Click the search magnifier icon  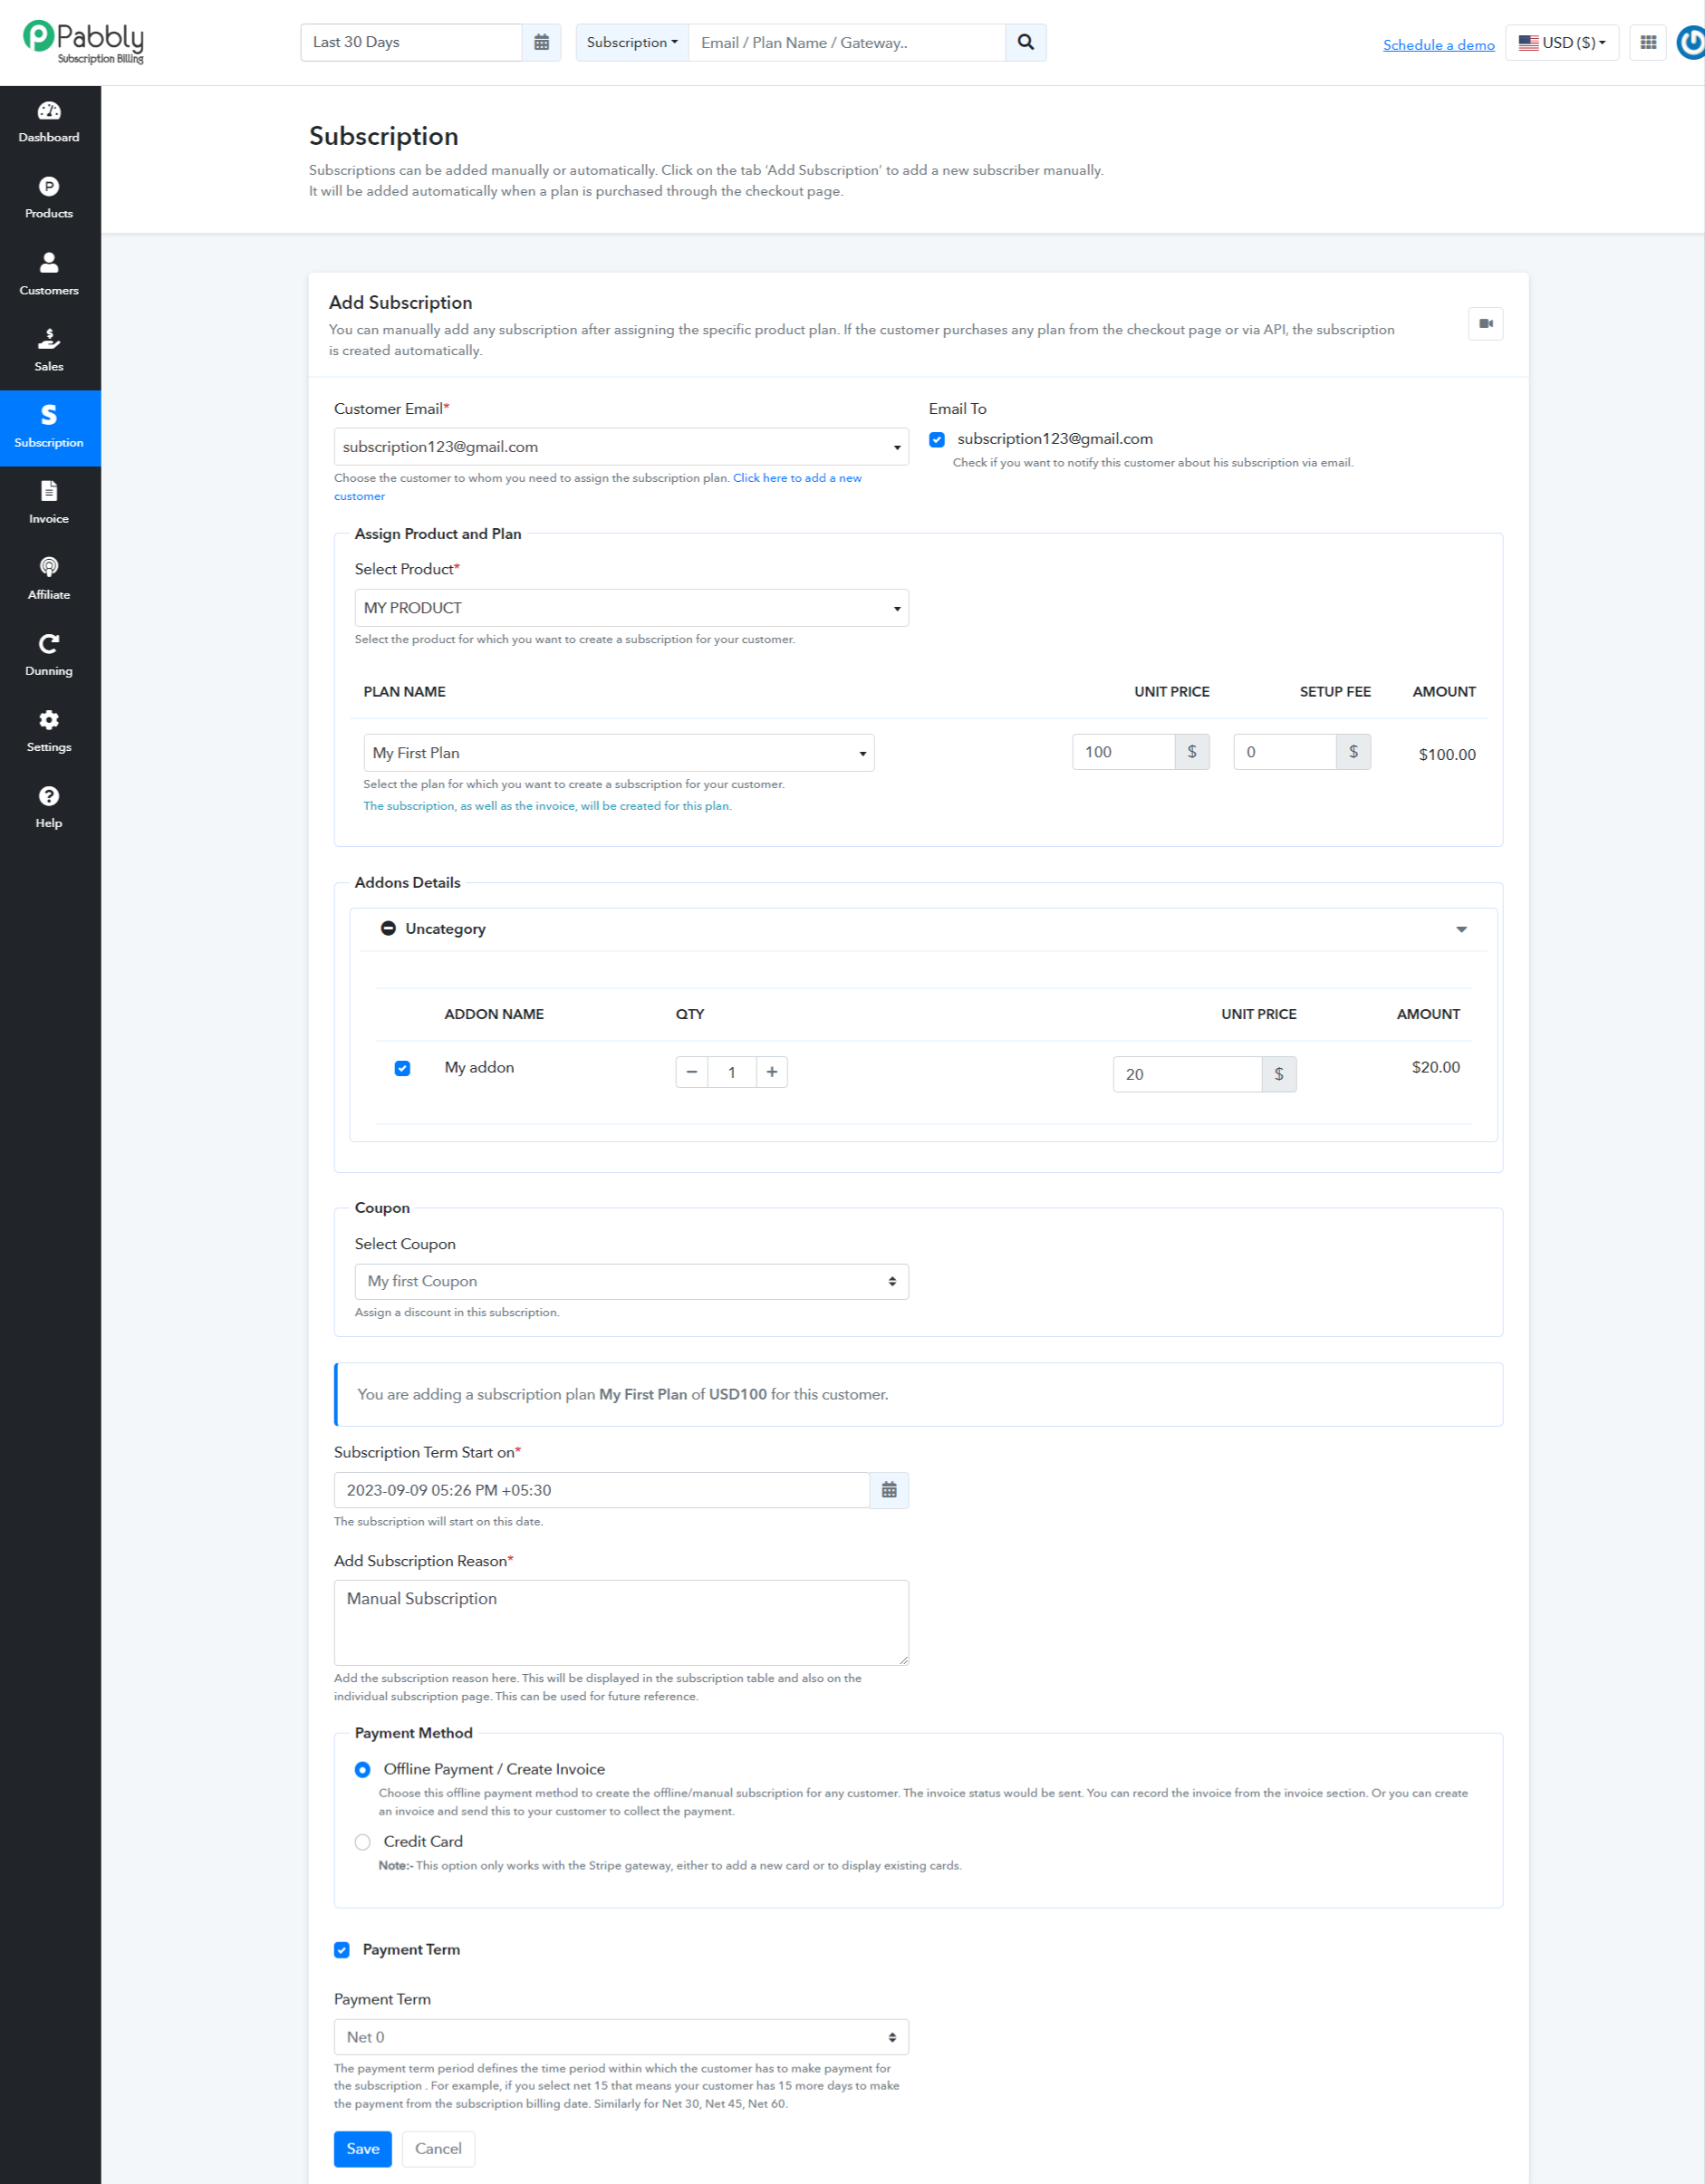(1025, 42)
